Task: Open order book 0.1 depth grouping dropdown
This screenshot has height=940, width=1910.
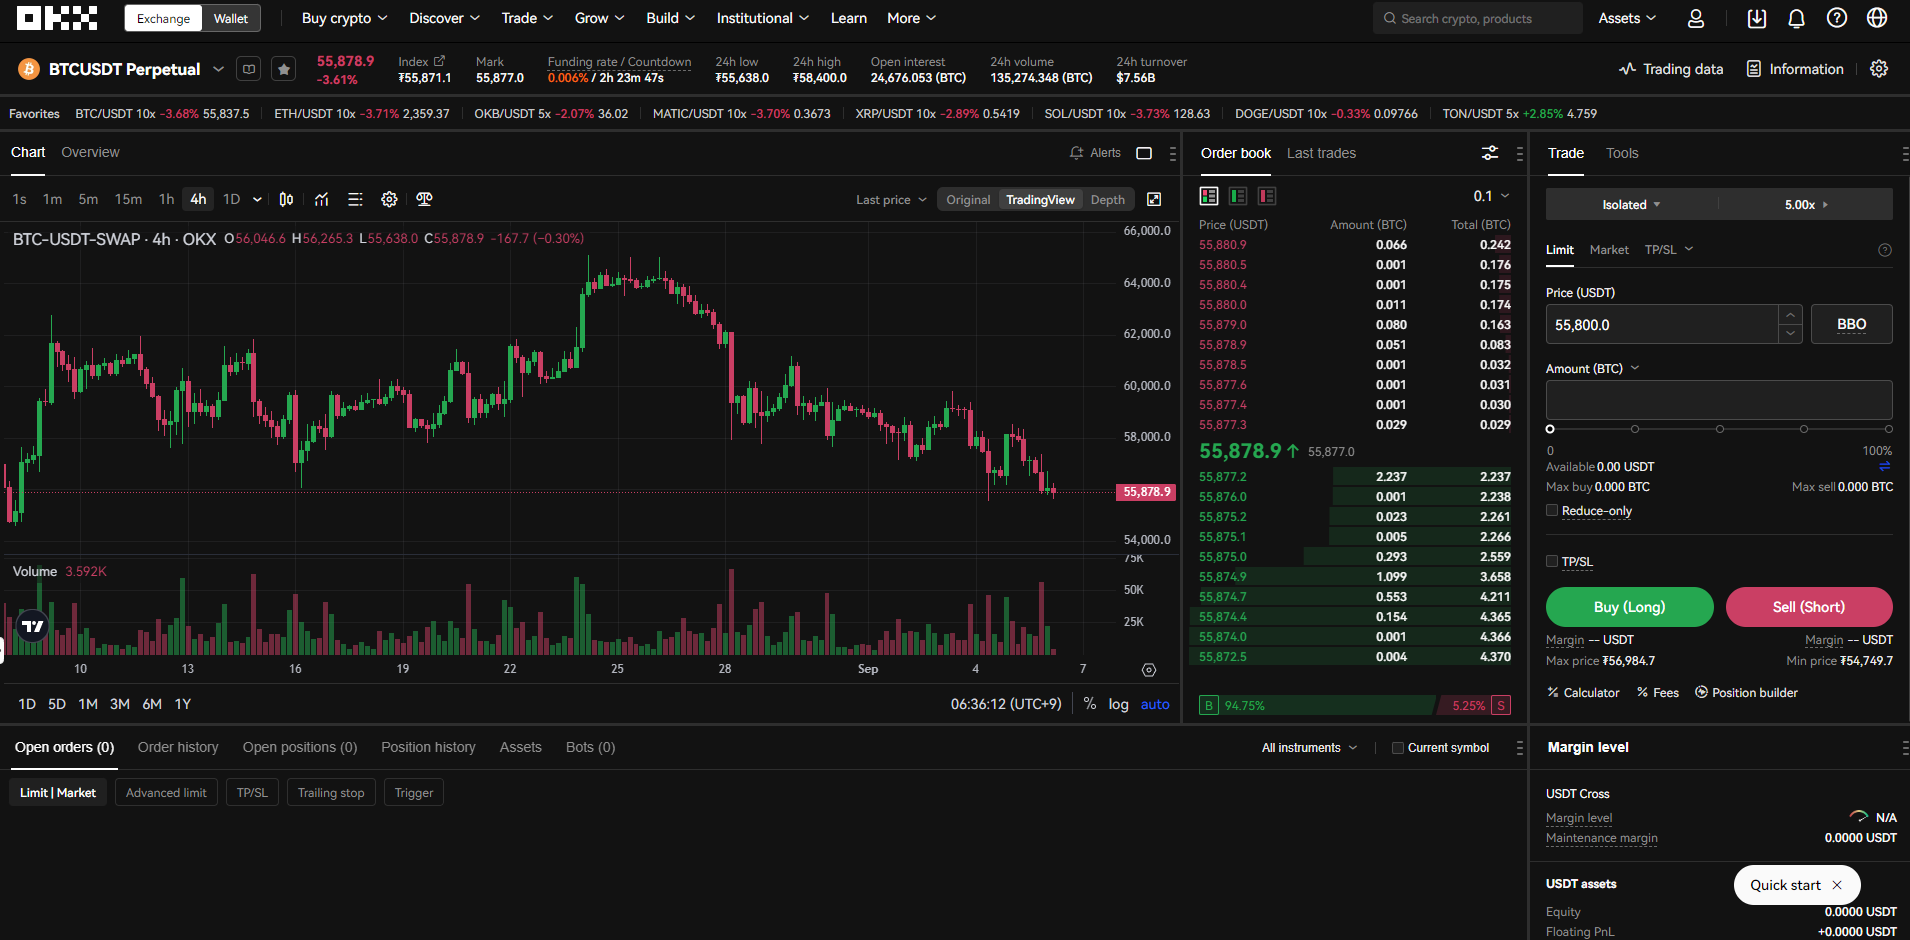Action: (x=1491, y=196)
